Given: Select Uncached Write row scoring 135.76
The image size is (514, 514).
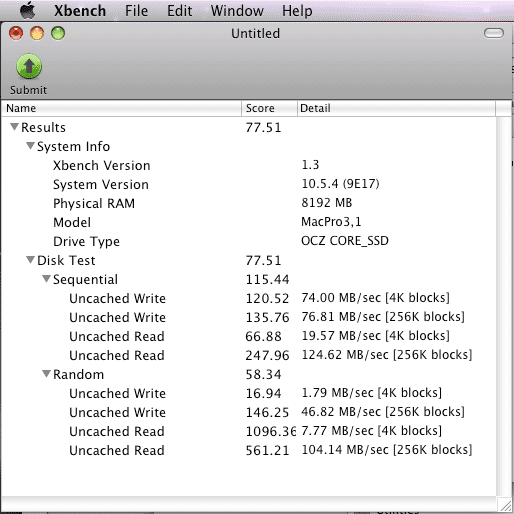Looking at the screenshot, I should [249, 317].
